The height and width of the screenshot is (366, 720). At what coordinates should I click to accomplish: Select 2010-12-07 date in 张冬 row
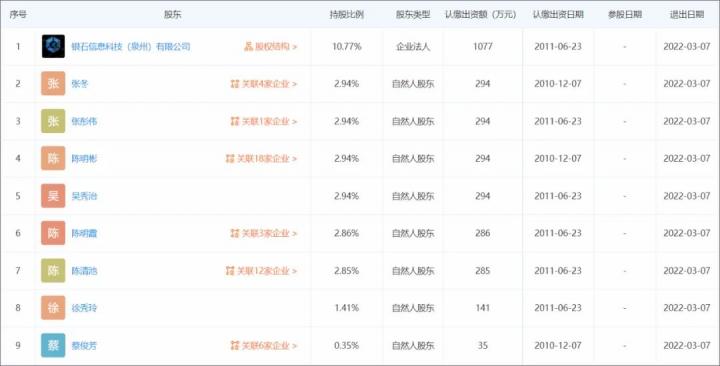tap(558, 84)
